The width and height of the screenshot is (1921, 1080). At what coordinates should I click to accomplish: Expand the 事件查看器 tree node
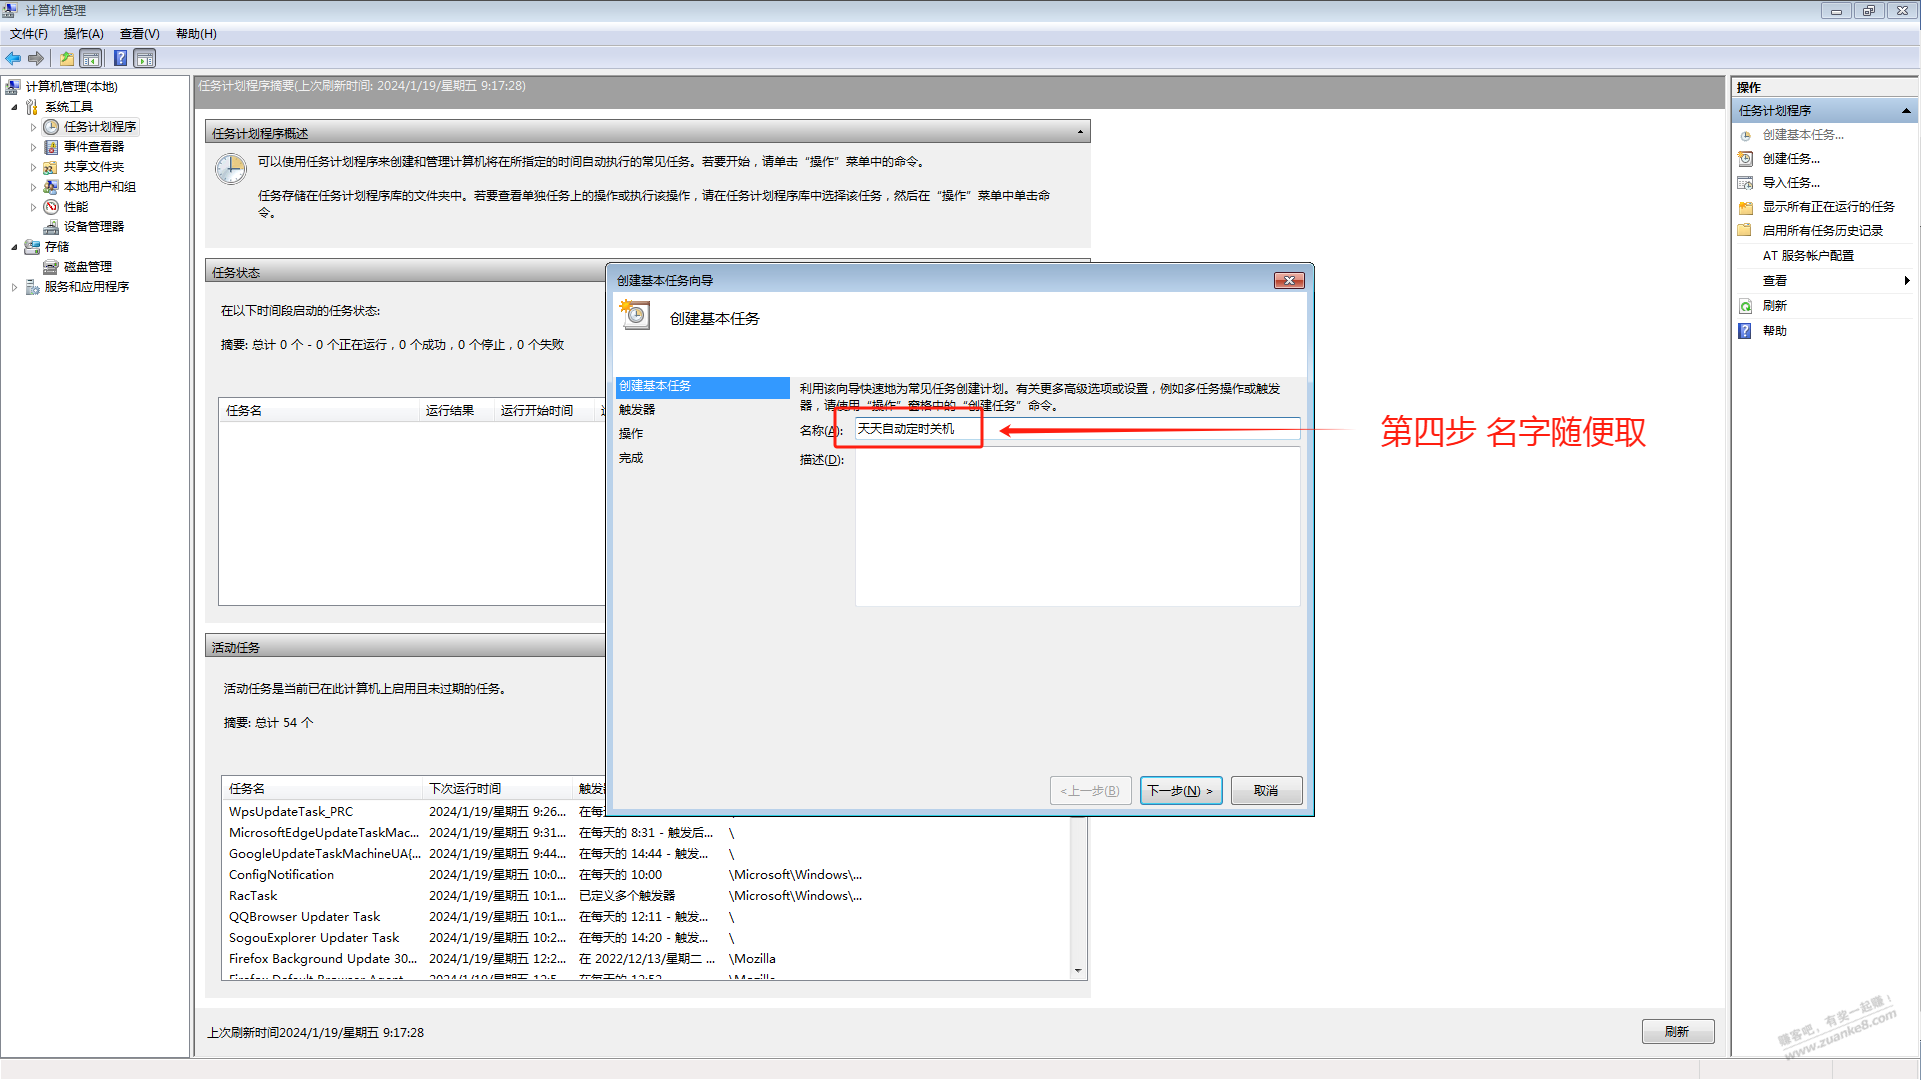coord(33,147)
